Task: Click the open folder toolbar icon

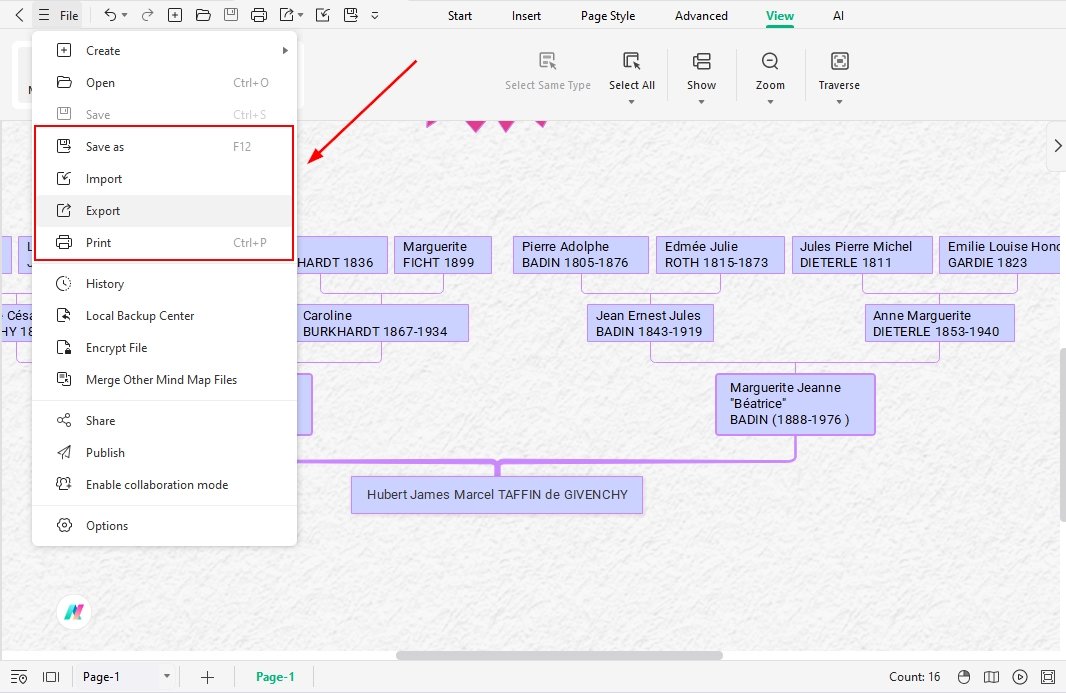Action: (203, 15)
